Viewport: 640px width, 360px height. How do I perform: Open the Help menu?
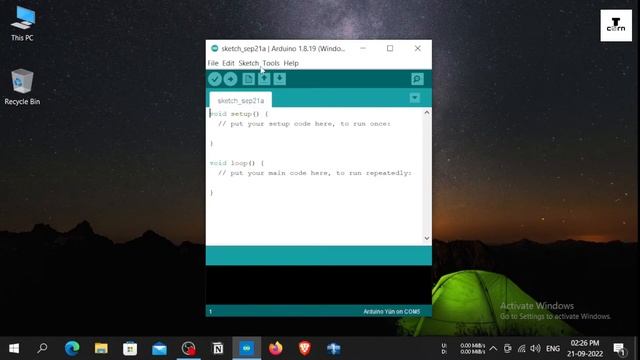[x=291, y=63]
